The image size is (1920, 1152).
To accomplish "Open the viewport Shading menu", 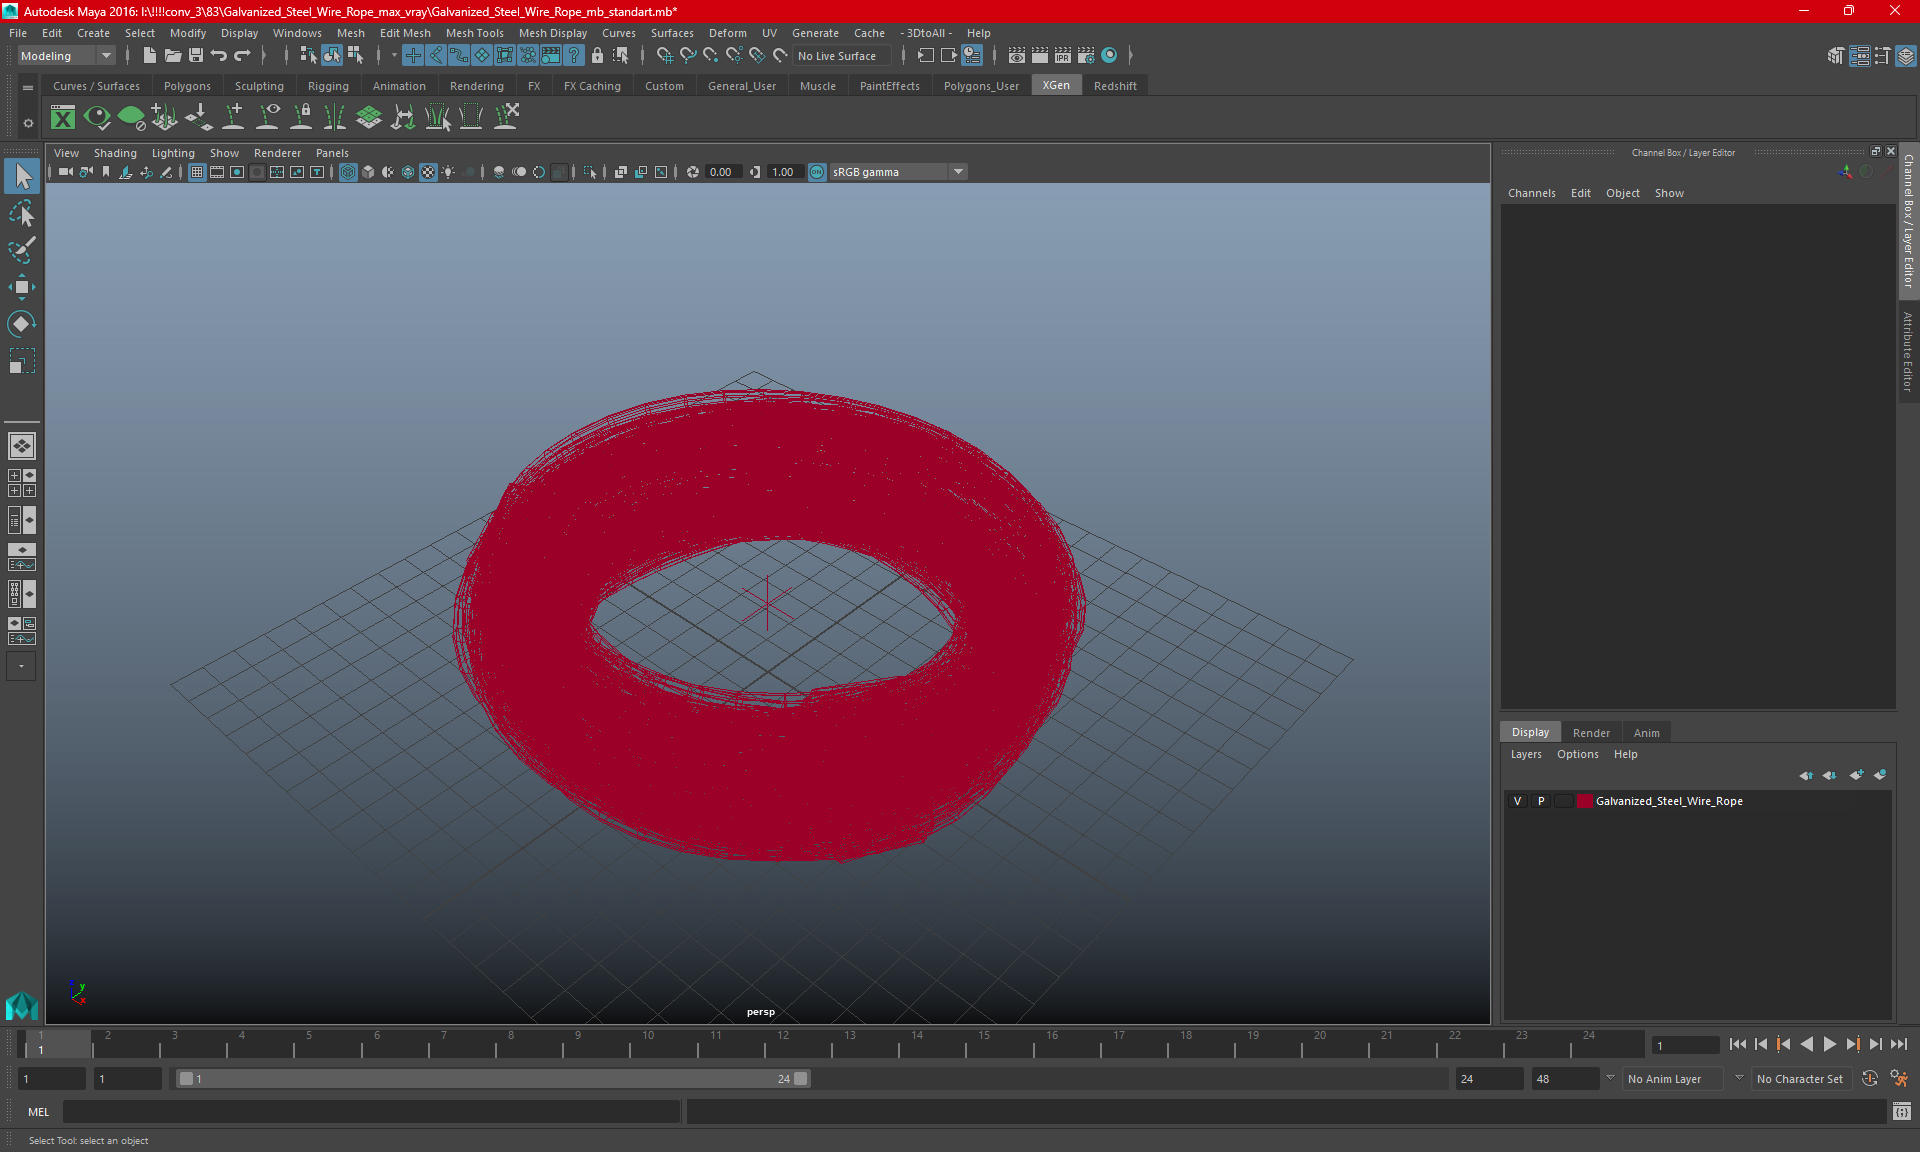I will point(115,153).
